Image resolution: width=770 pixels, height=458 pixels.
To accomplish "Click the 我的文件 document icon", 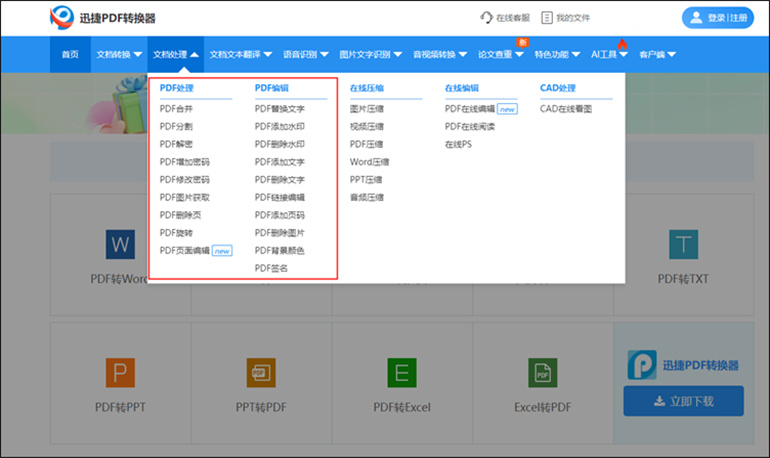I will pos(547,18).
